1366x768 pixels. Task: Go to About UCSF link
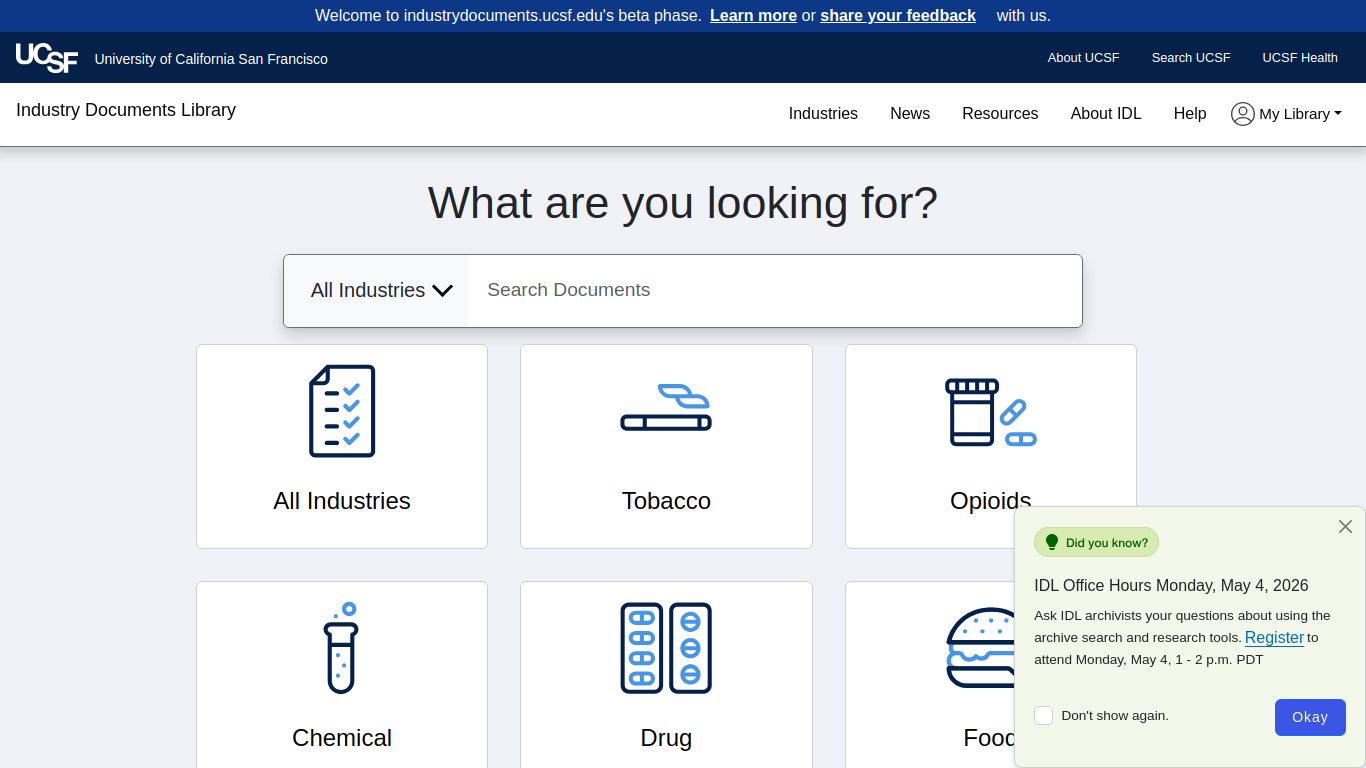coord(1084,58)
